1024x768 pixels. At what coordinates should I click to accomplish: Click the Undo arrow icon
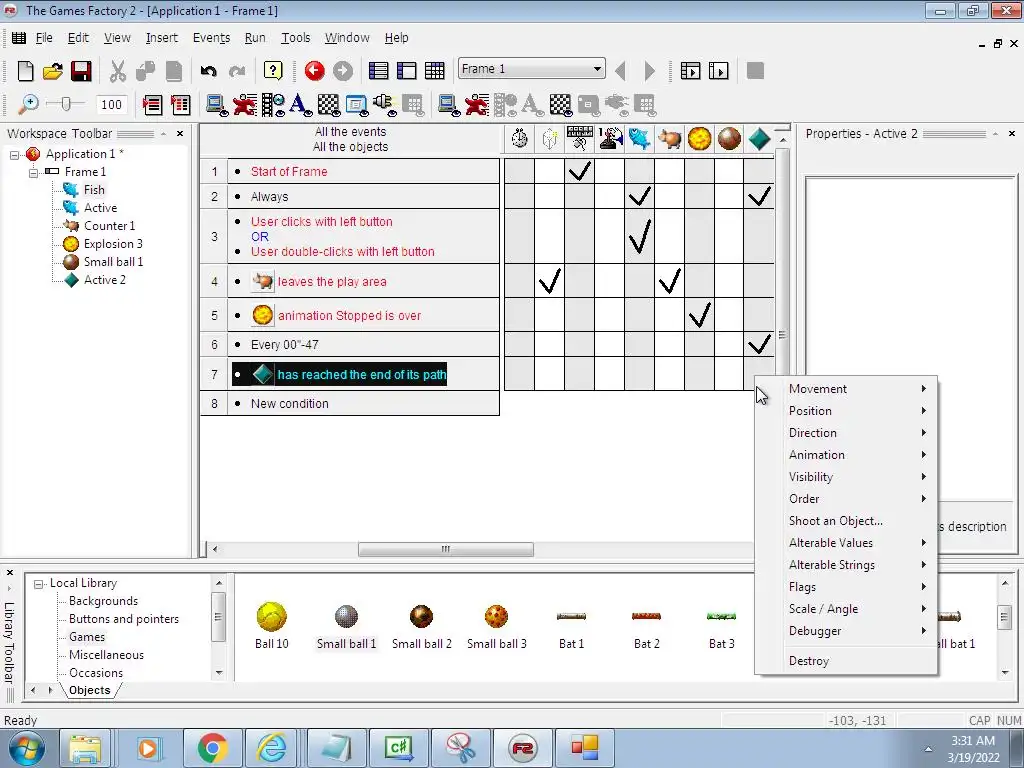coord(208,71)
